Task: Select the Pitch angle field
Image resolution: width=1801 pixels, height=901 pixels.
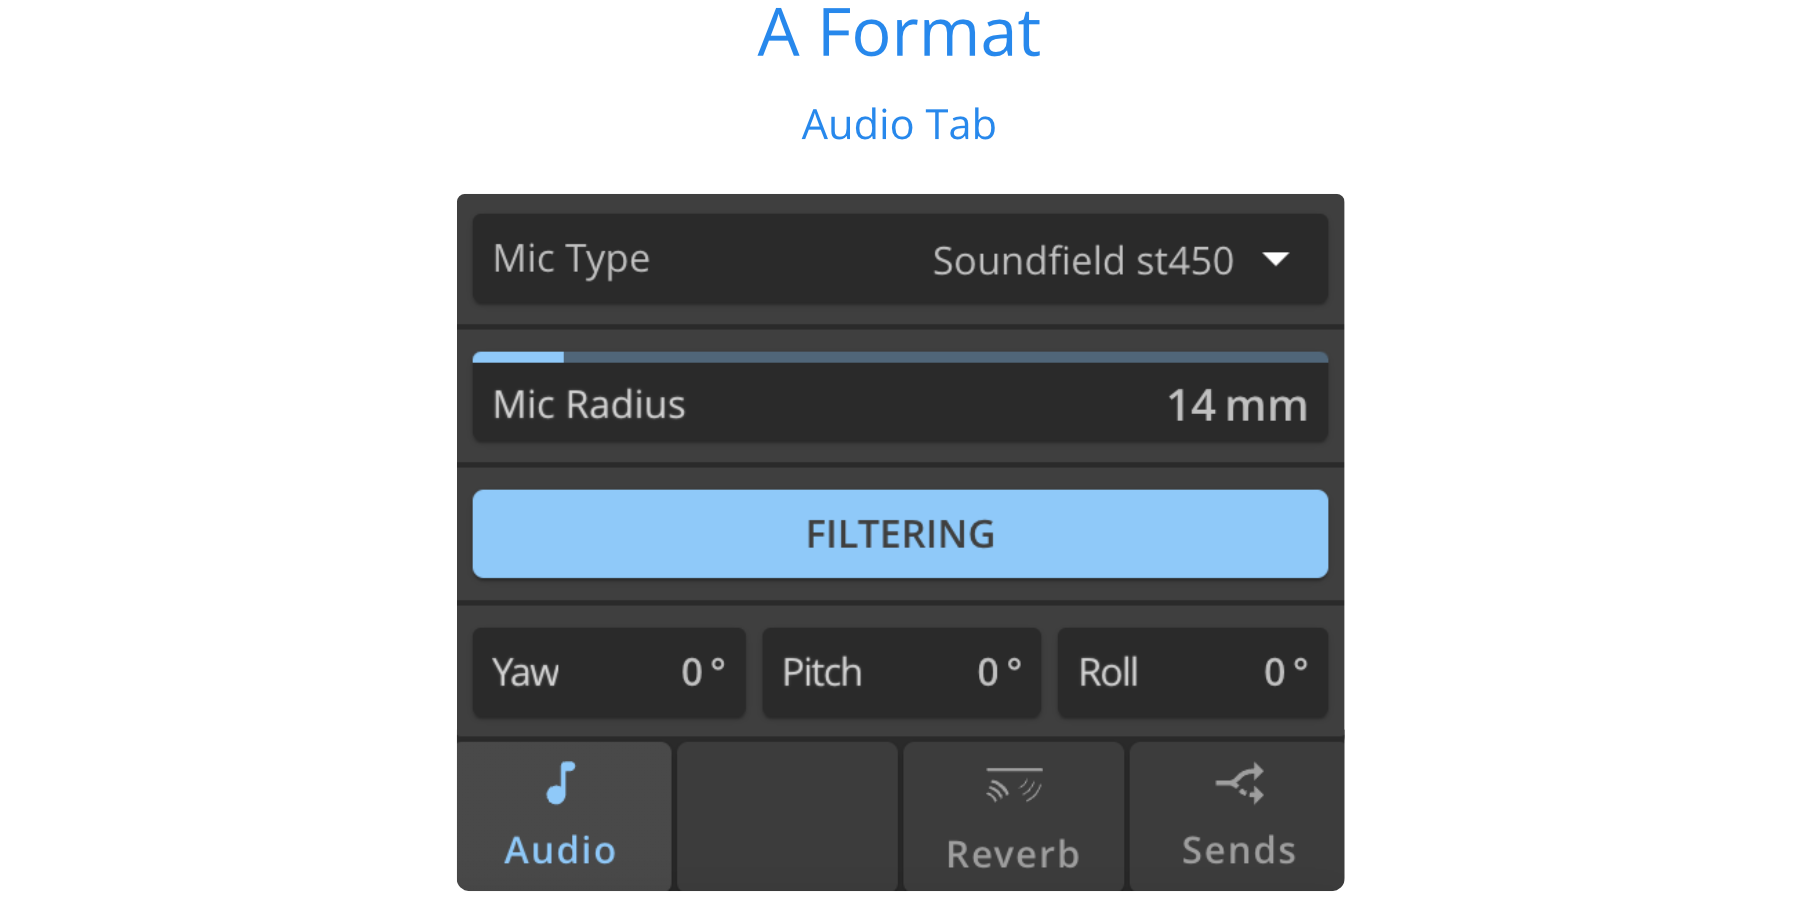Action: tap(901, 672)
